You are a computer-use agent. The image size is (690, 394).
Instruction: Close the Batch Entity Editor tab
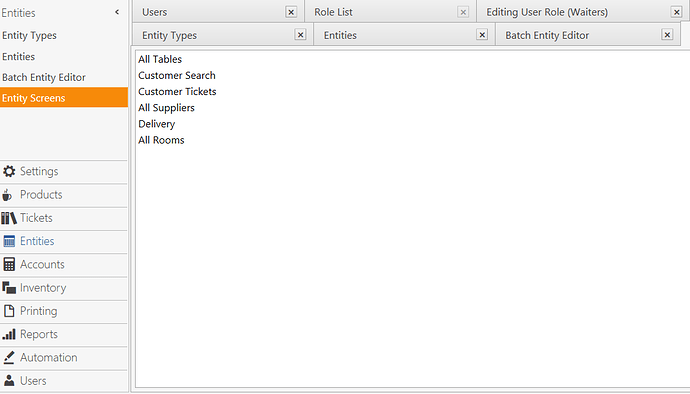click(668, 35)
